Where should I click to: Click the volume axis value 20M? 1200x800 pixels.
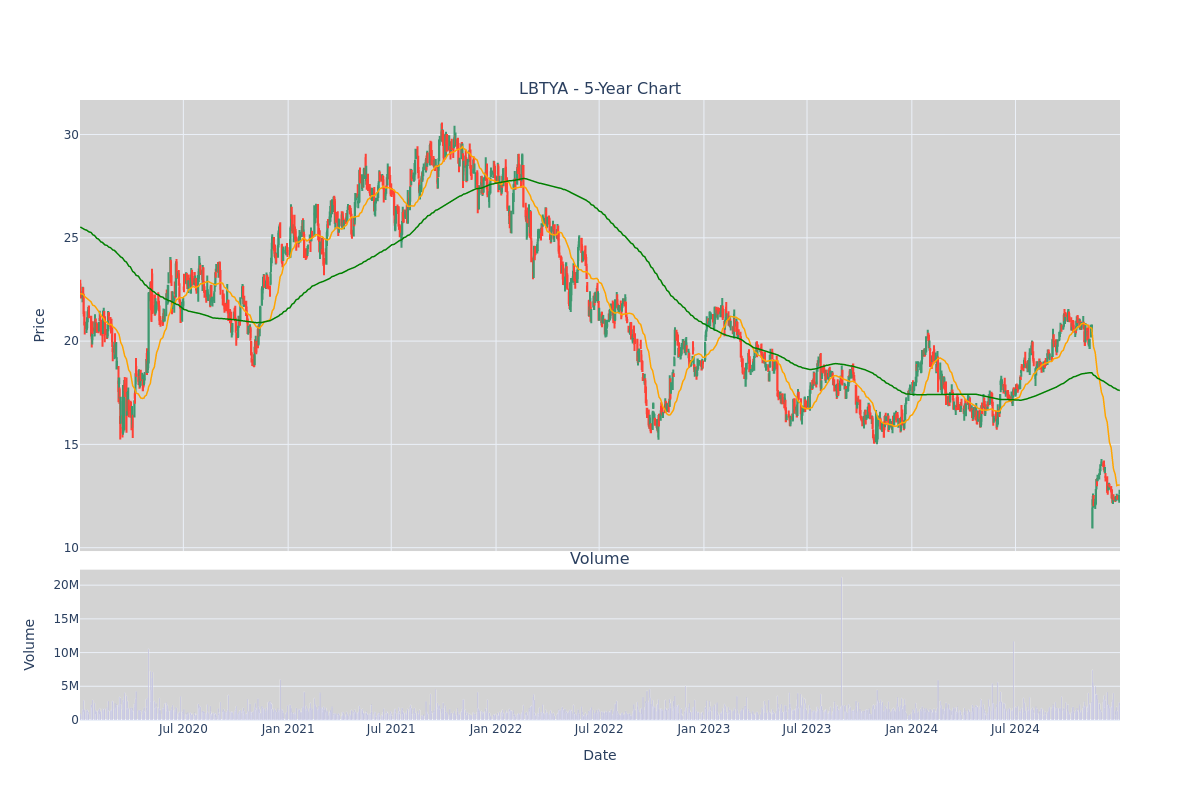(66, 585)
